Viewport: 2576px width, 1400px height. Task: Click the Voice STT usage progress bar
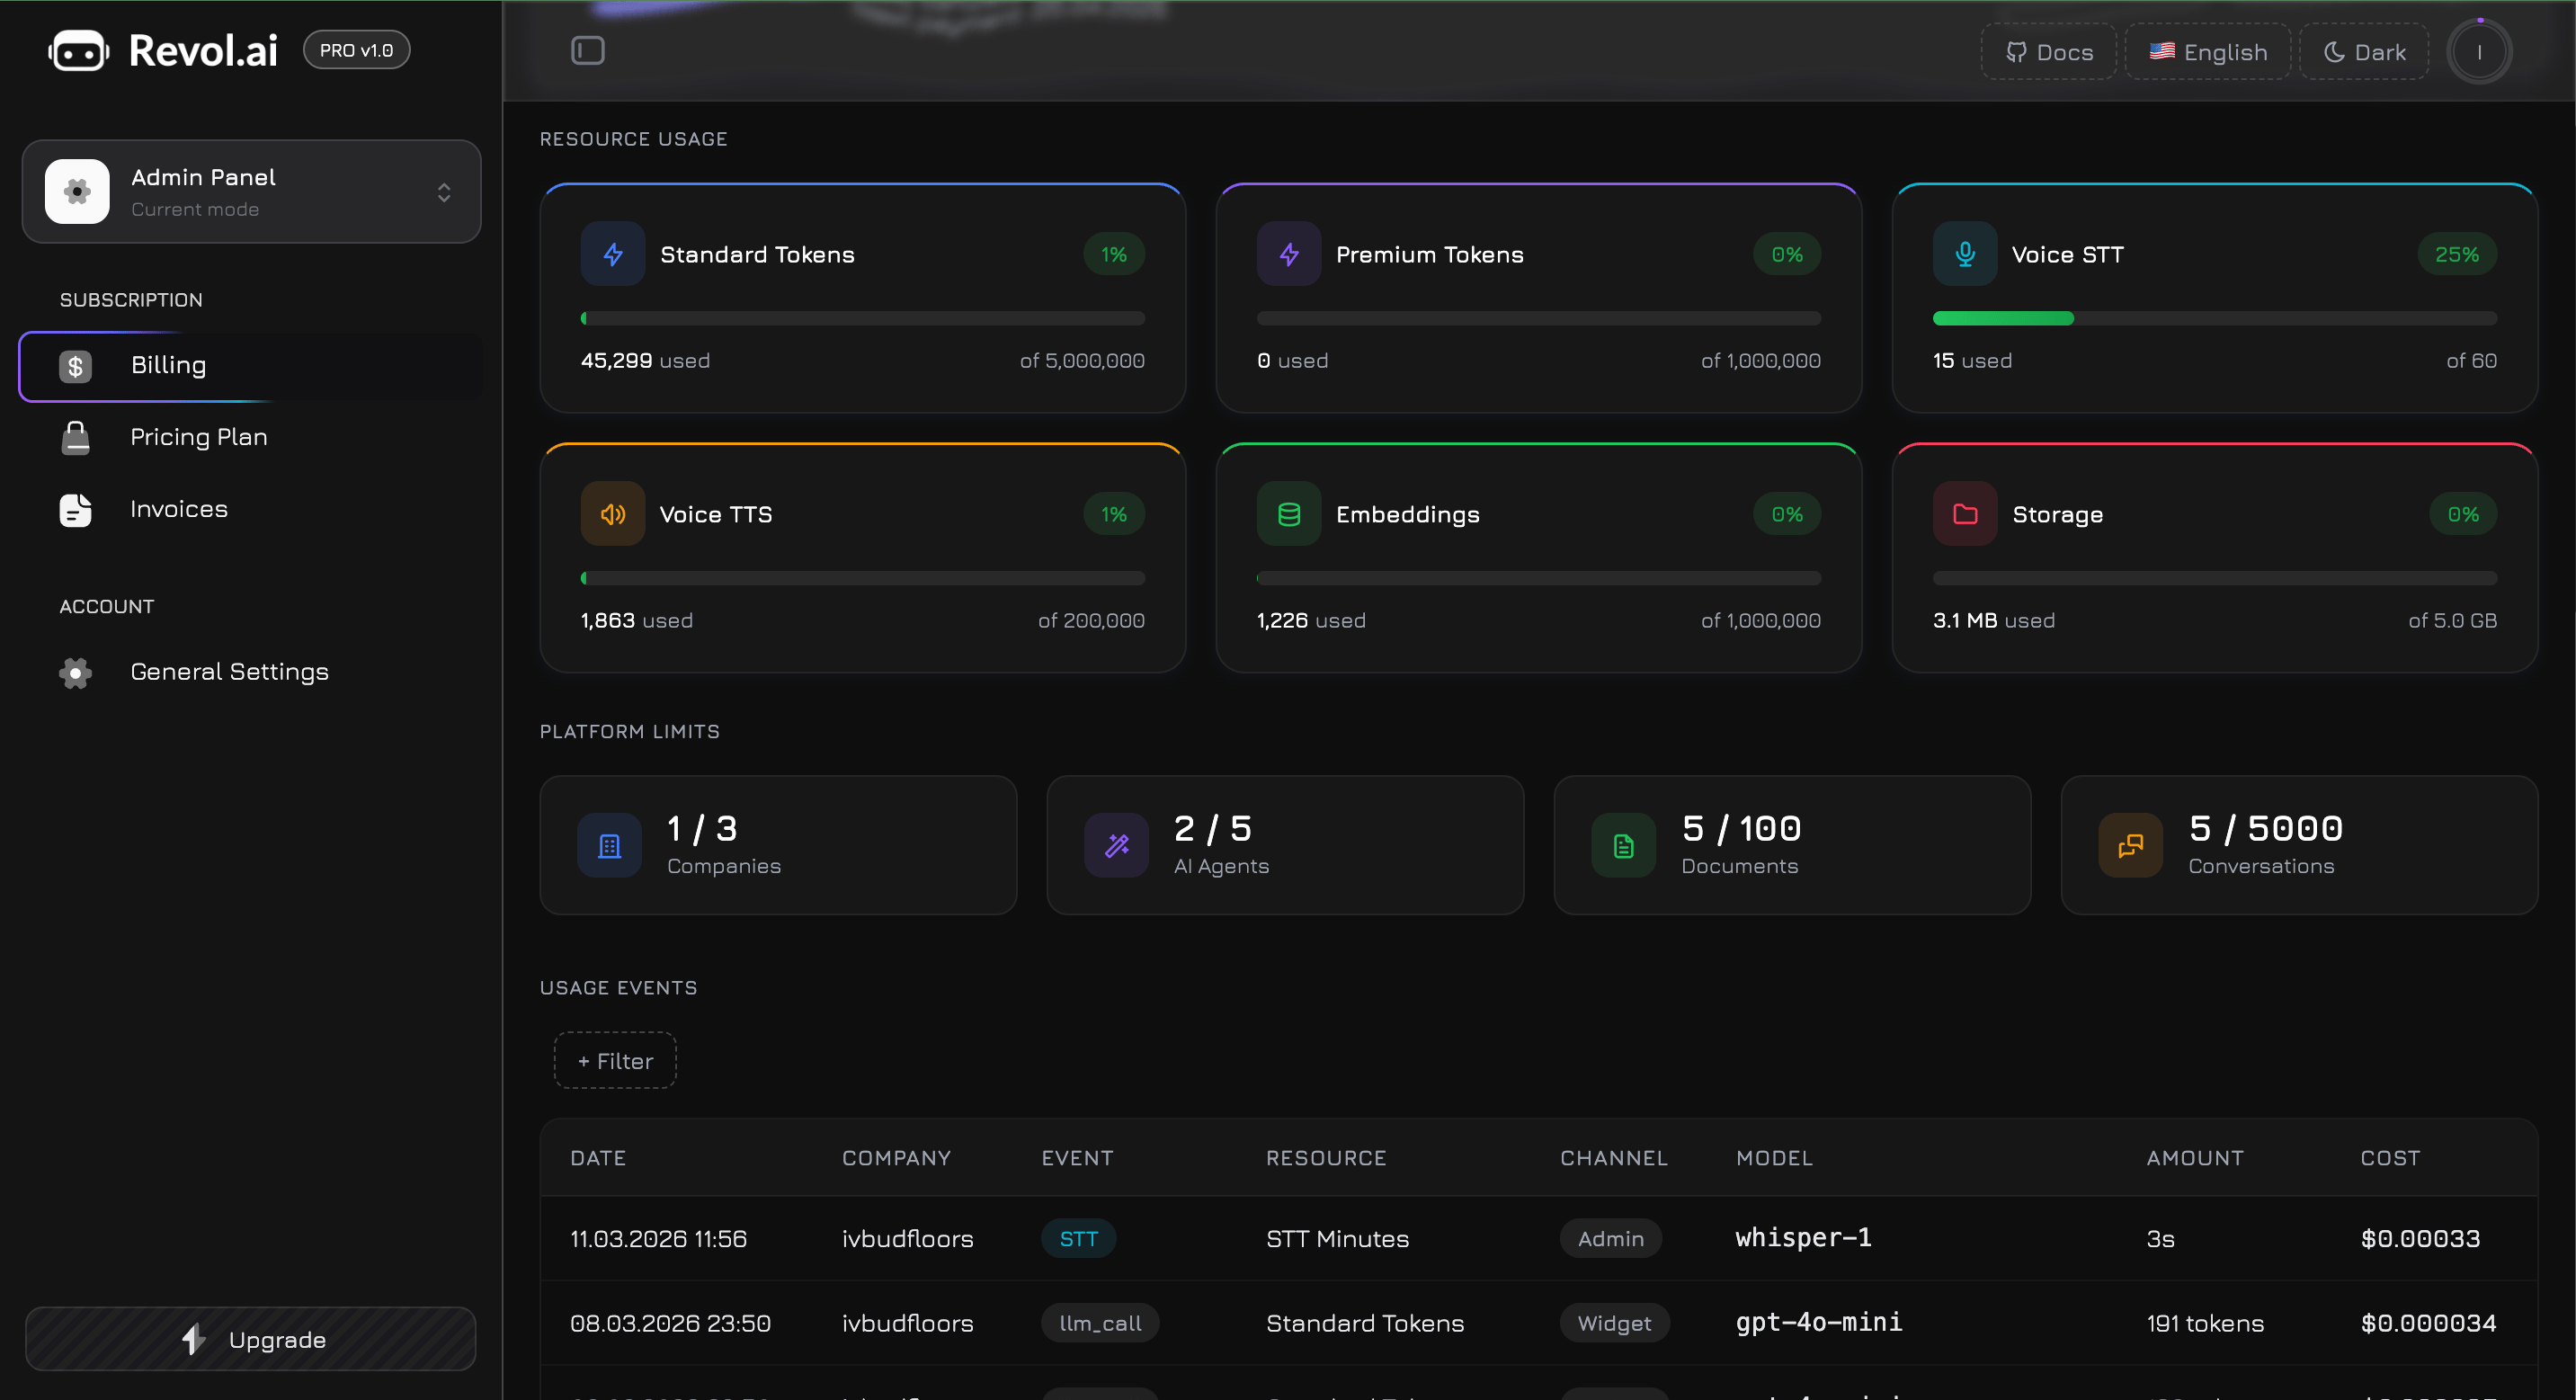(x=2214, y=318)
